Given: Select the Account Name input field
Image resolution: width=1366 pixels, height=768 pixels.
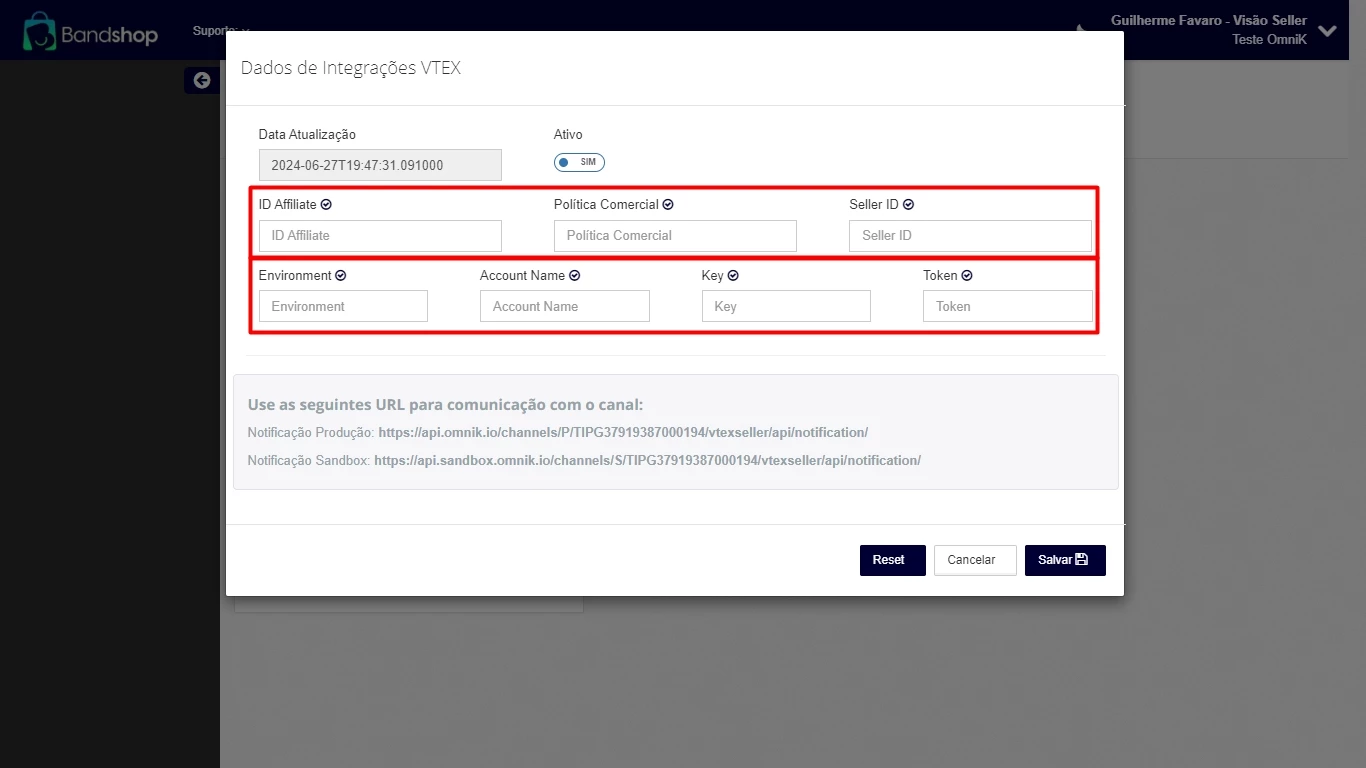Looking at the screenshot, I should tap(564, 307).
